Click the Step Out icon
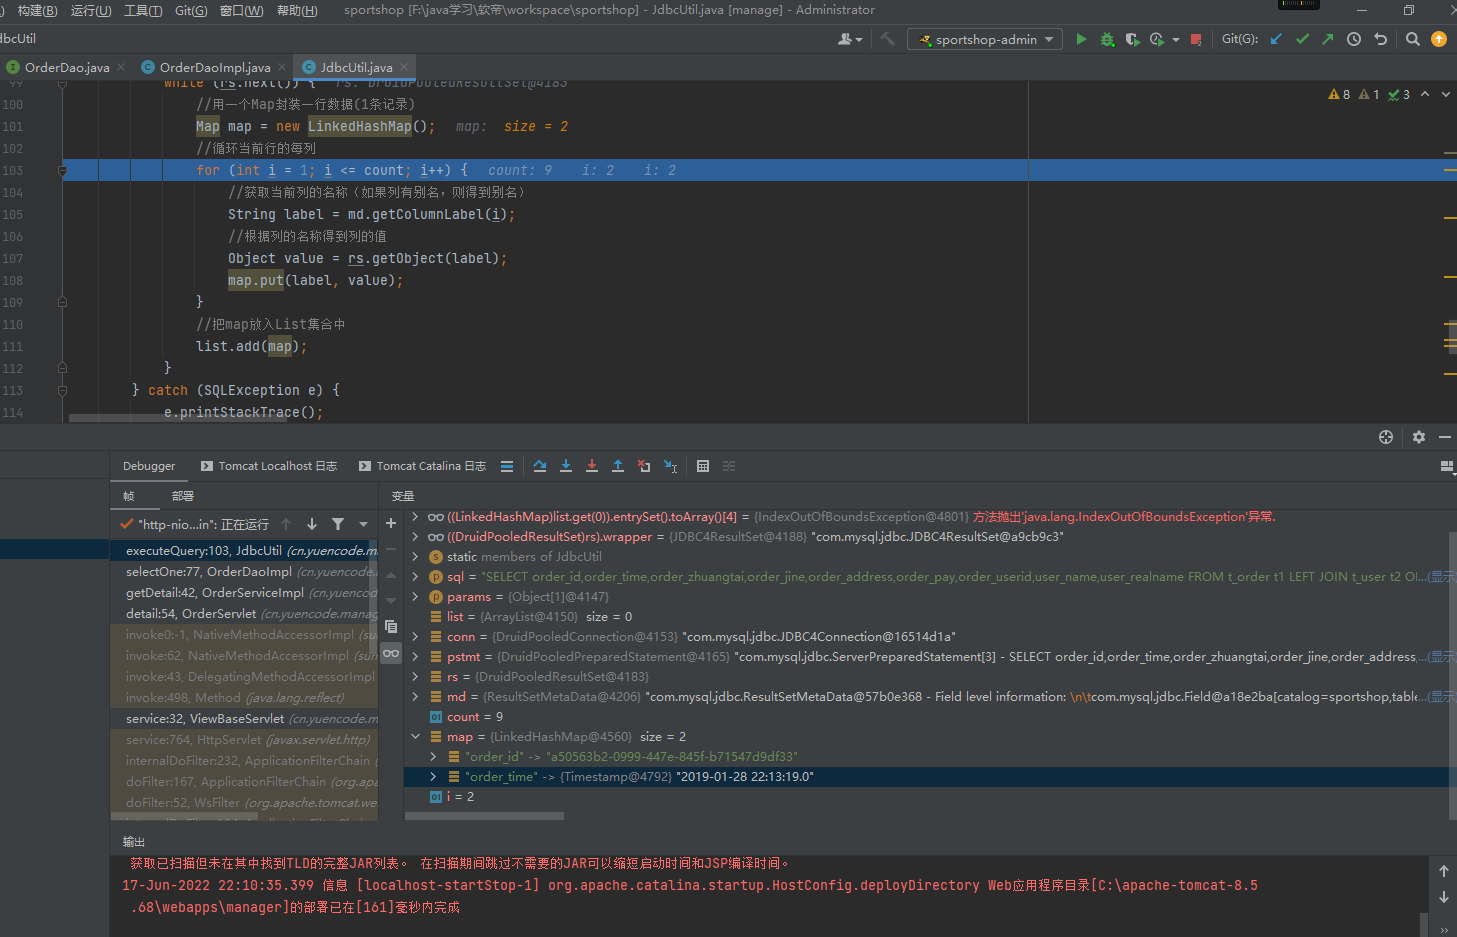This screenshot has height=937, width=1457. click(x=618, y=466)
